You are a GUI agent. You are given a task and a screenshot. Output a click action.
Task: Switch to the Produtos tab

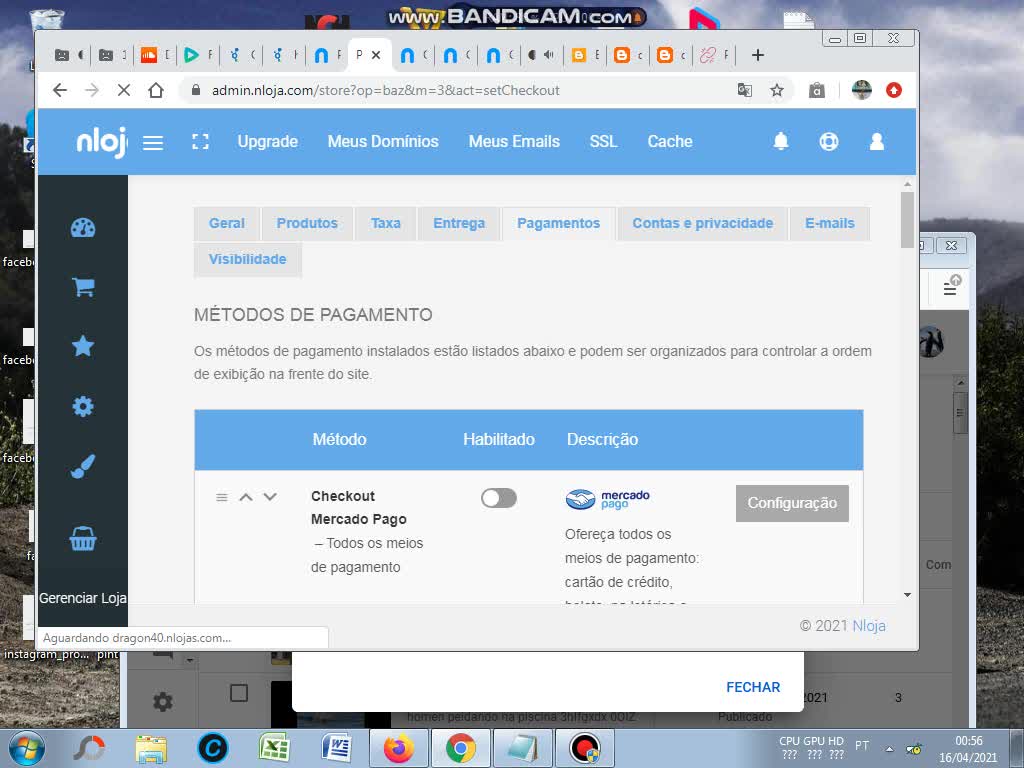coord(307,223)
